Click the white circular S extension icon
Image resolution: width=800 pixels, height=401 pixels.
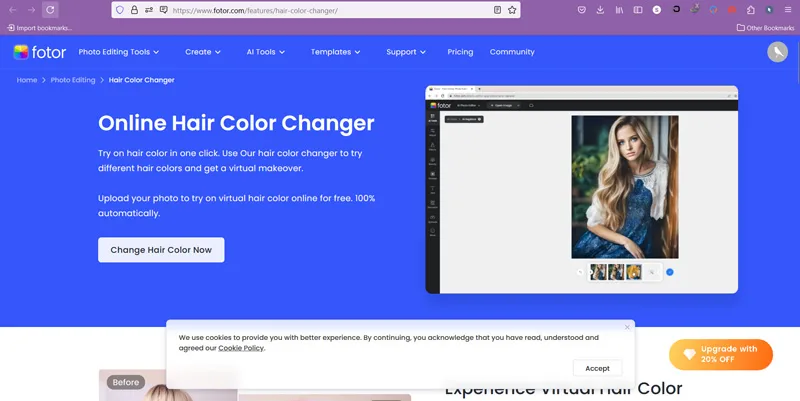click(x=657, y=10)
